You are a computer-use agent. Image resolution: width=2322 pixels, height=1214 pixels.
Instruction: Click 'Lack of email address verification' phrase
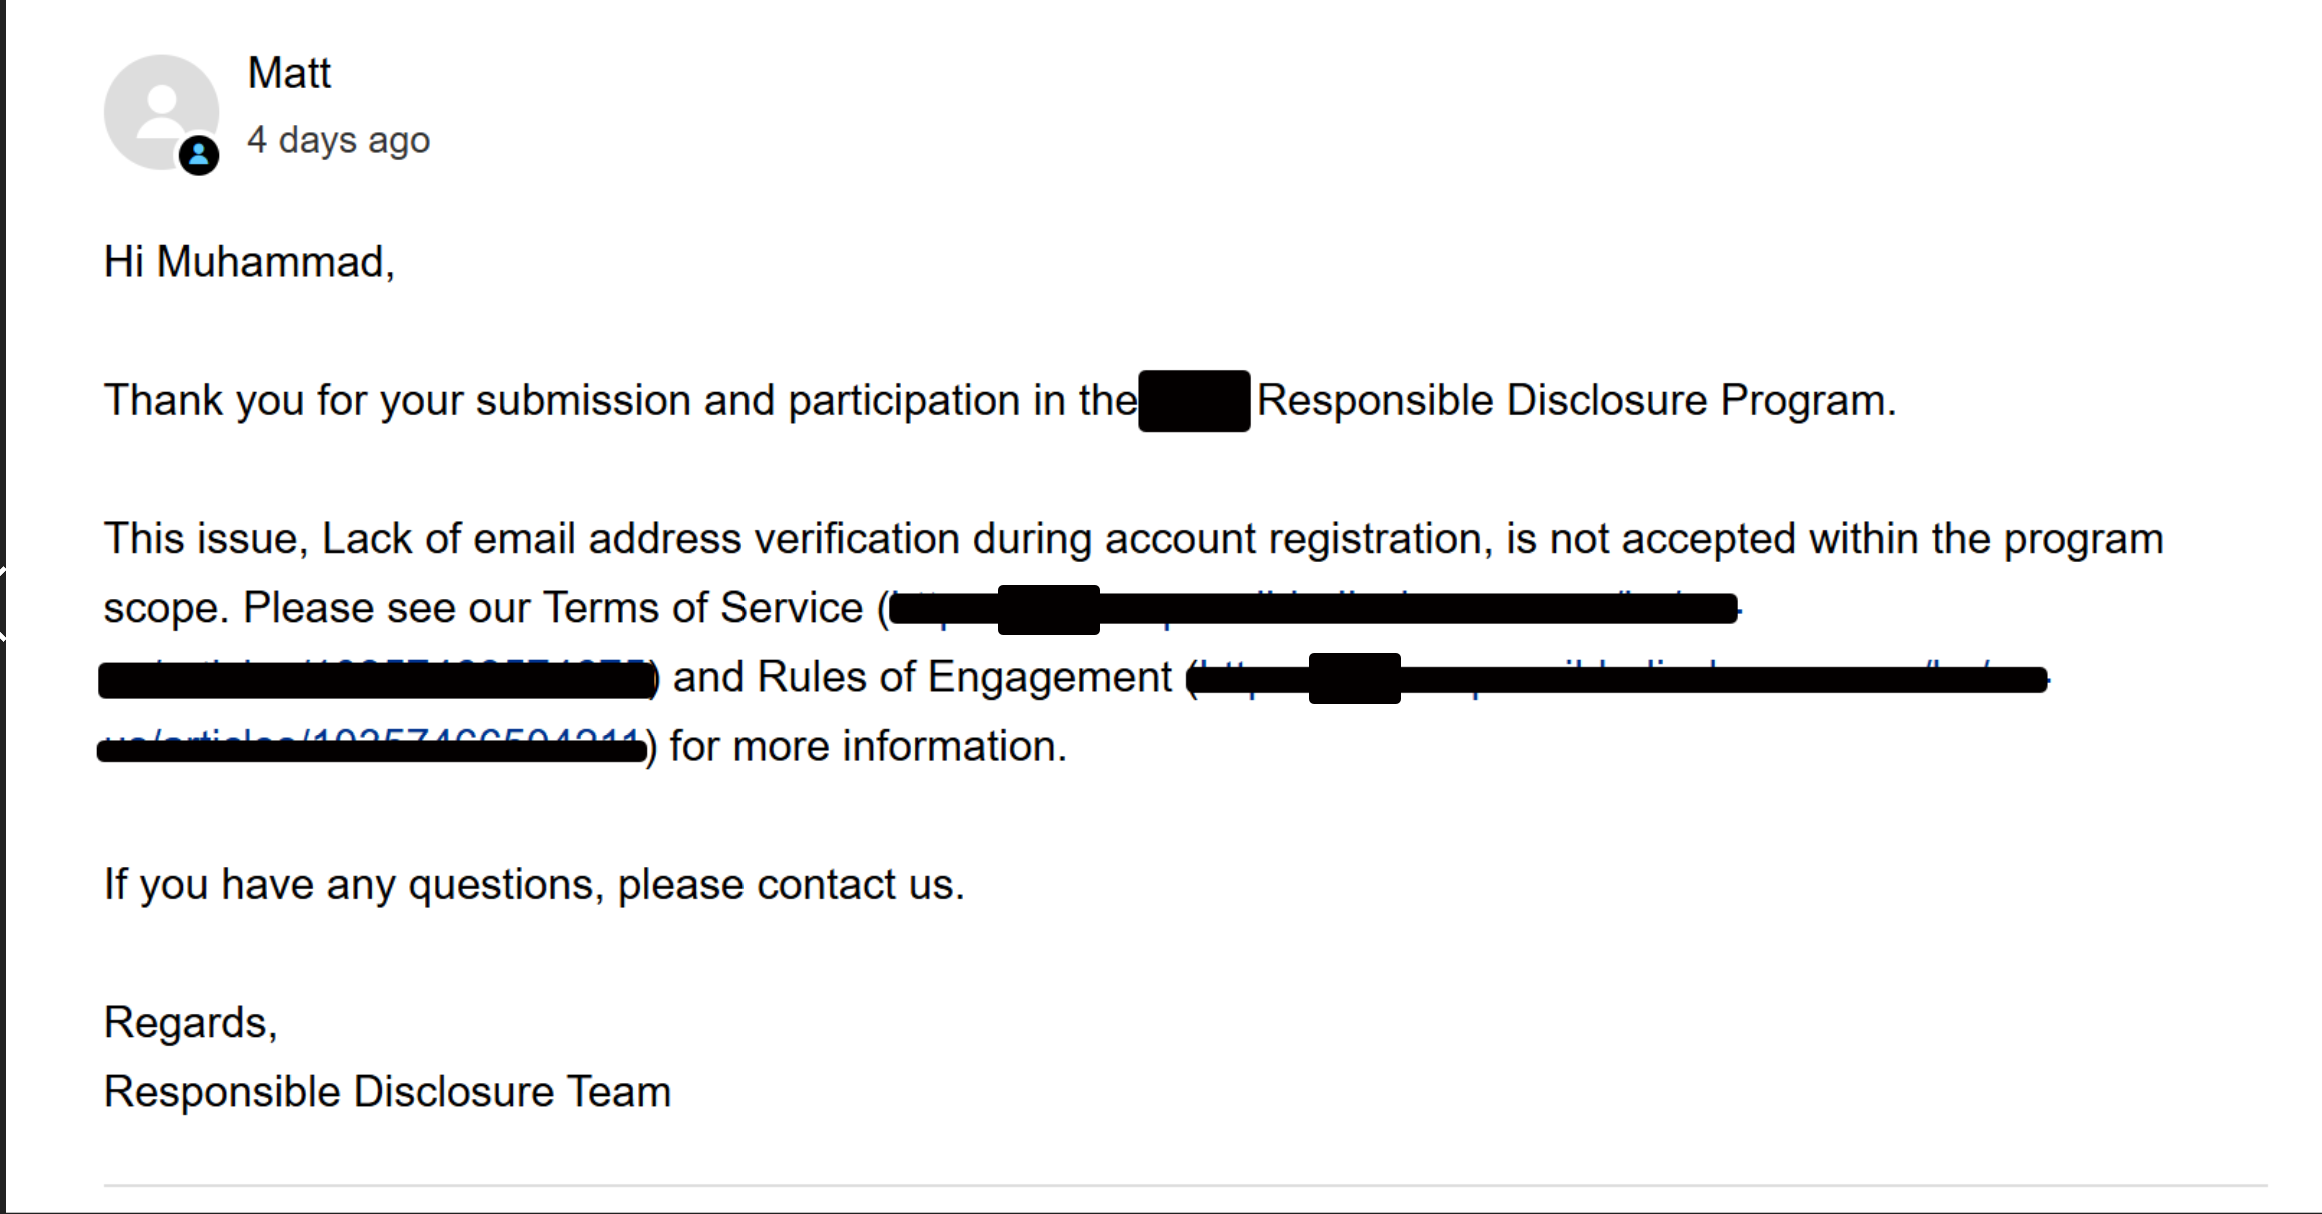(641, 539)
